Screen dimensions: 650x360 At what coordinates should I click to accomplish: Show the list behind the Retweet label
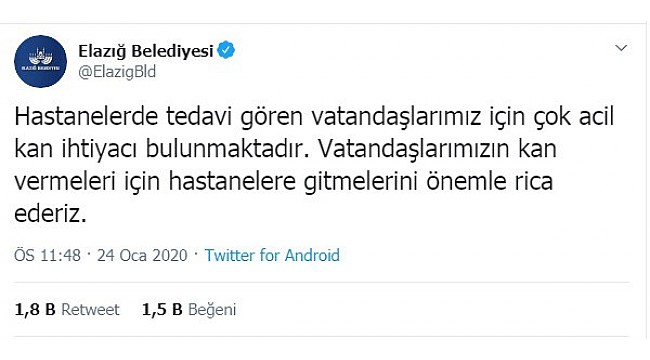90,309
